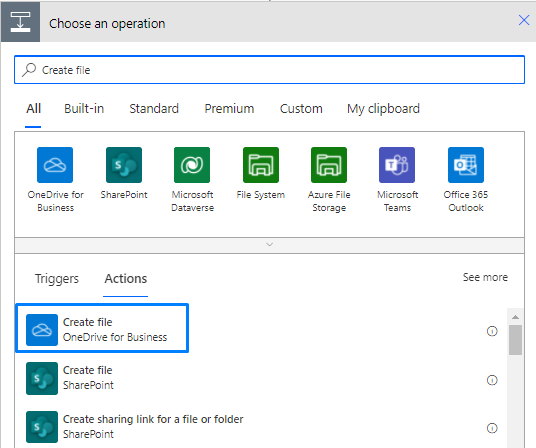Show info for SharePoint Create file action
Viewport: 536px width, 448px height.
click(x=492, y=380)
